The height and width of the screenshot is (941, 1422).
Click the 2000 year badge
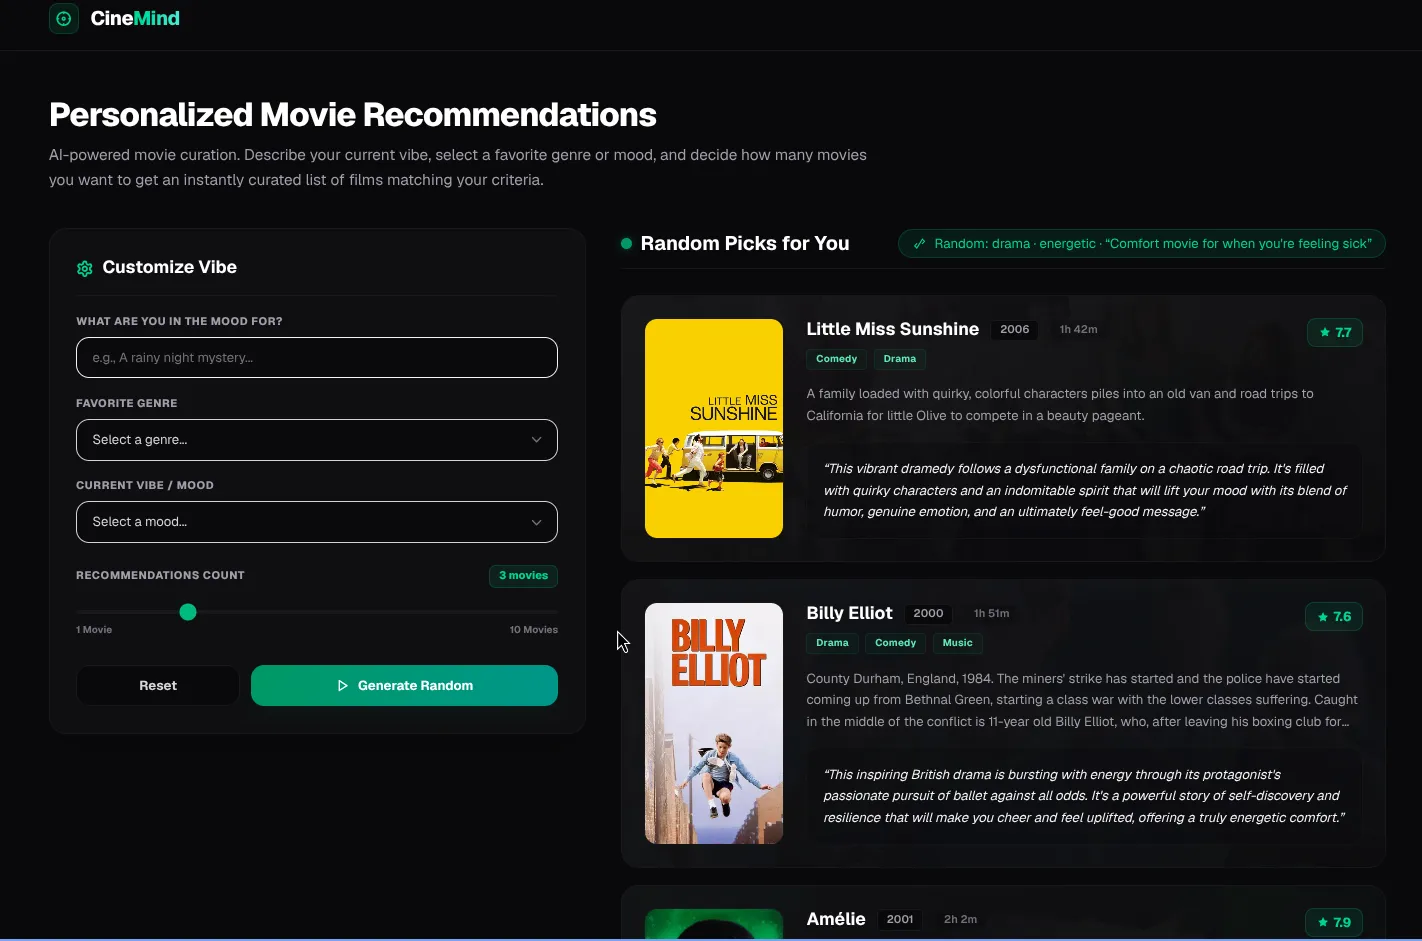(x=928, y=613)
